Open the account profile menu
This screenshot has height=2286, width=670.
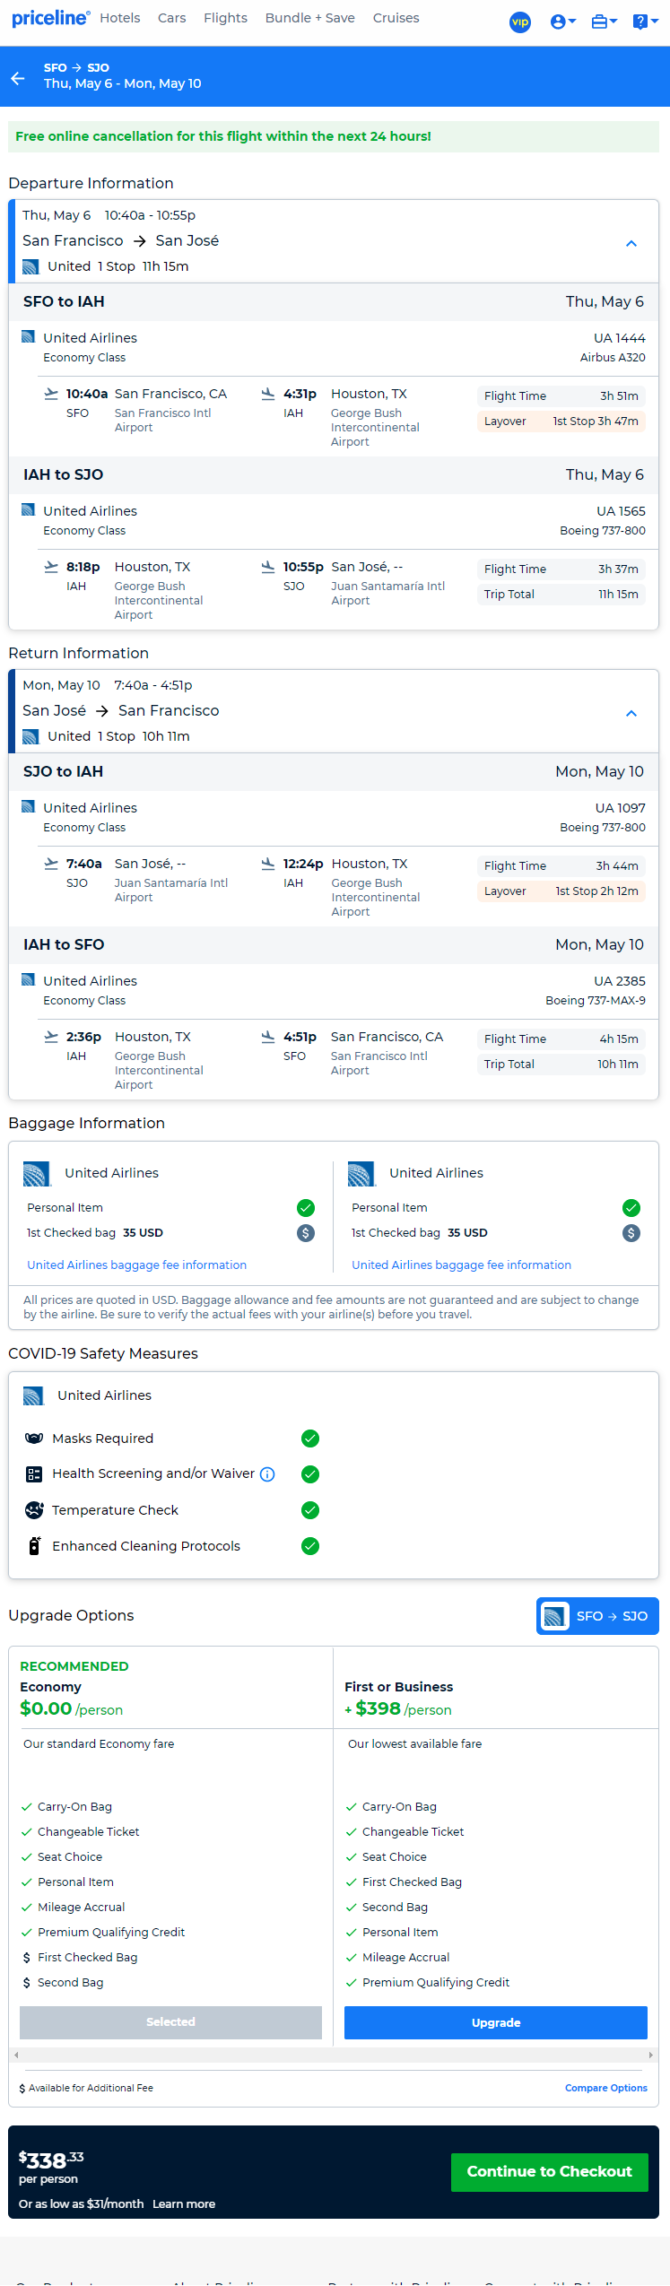563,21
